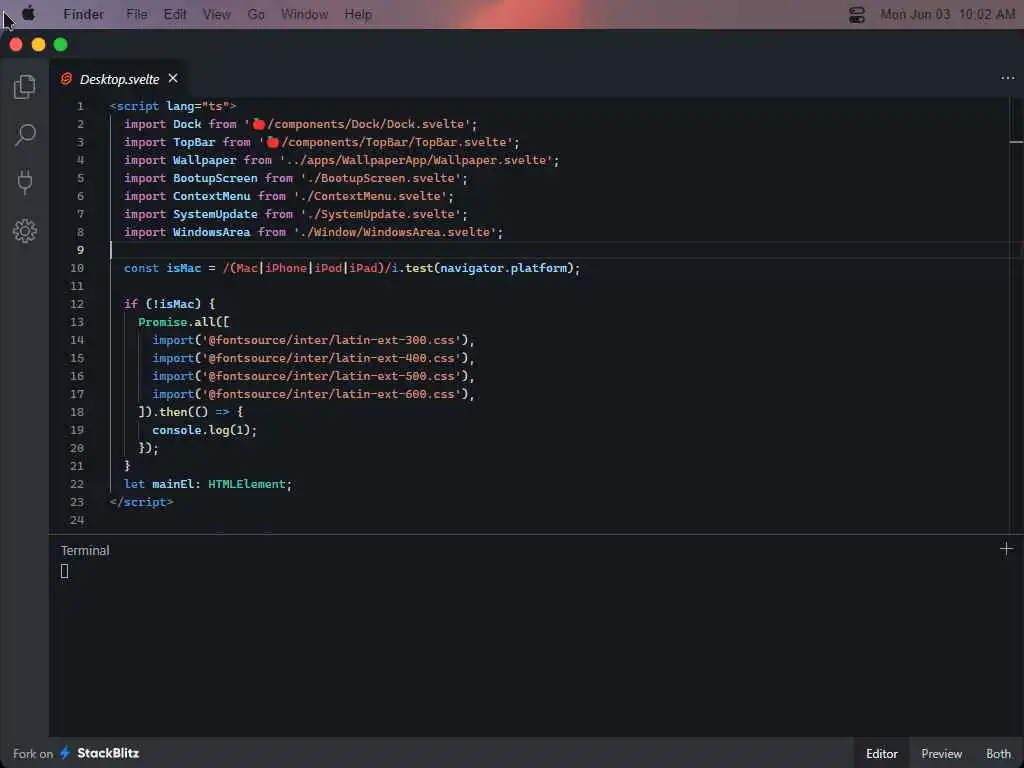Open the View menu
The image size is (1024, 768).
[x=216, y=14]
